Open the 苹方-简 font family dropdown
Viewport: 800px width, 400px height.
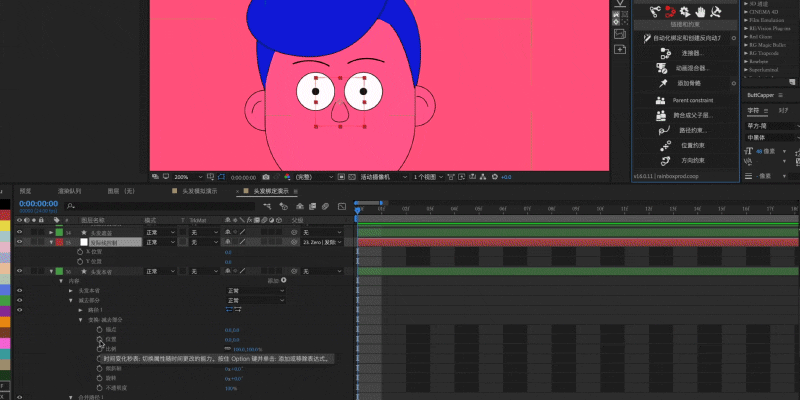771,126
